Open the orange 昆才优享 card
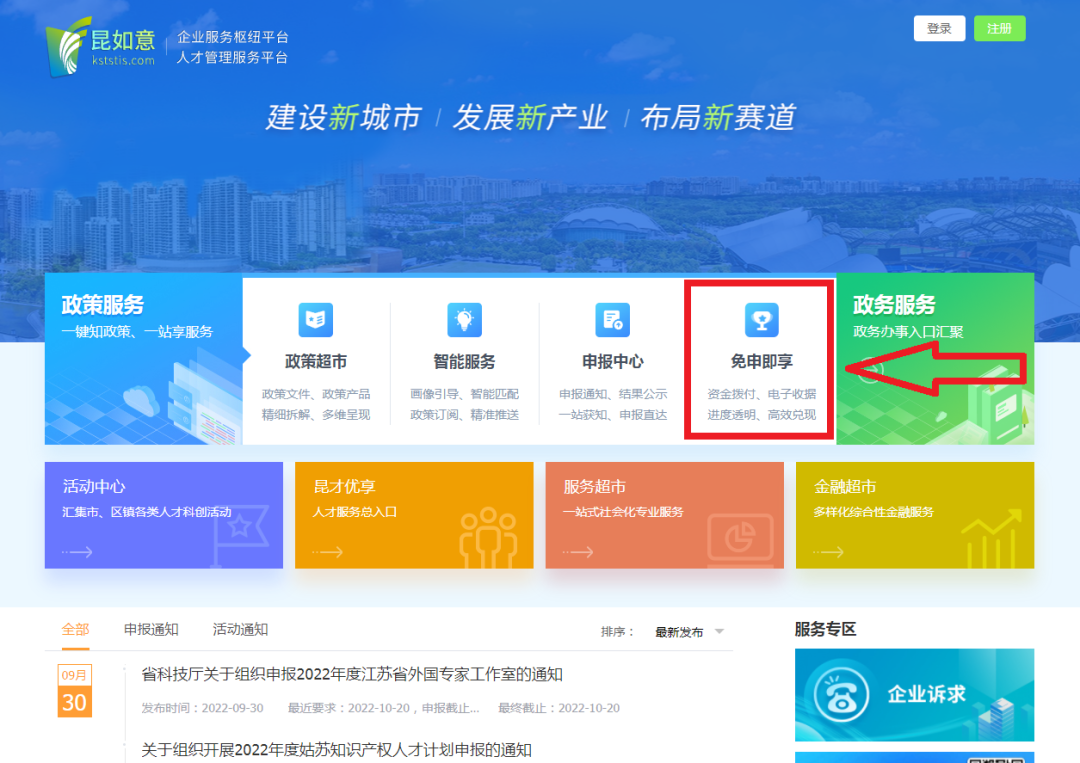The height and width of the screenshot is (763, 1080). tap(413, 515)
